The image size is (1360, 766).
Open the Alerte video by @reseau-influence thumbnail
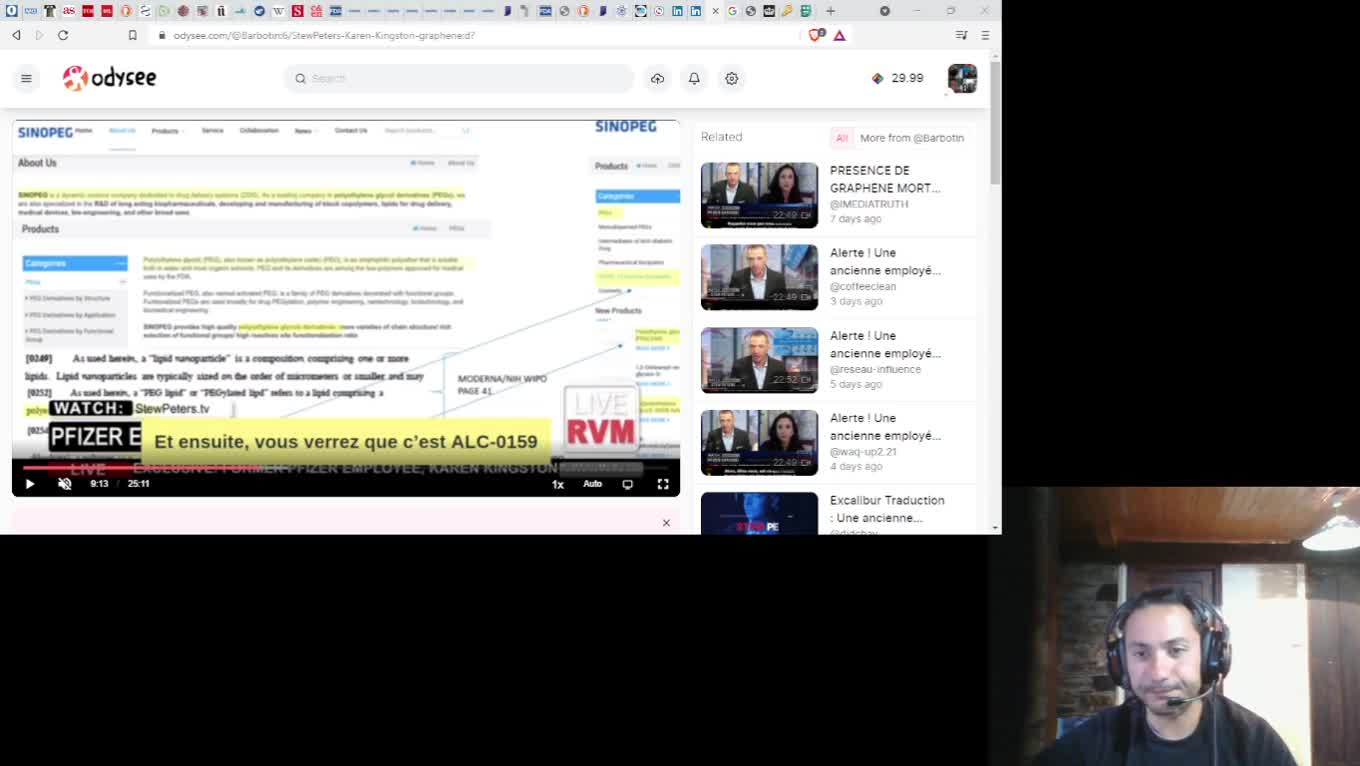point(759,360)
